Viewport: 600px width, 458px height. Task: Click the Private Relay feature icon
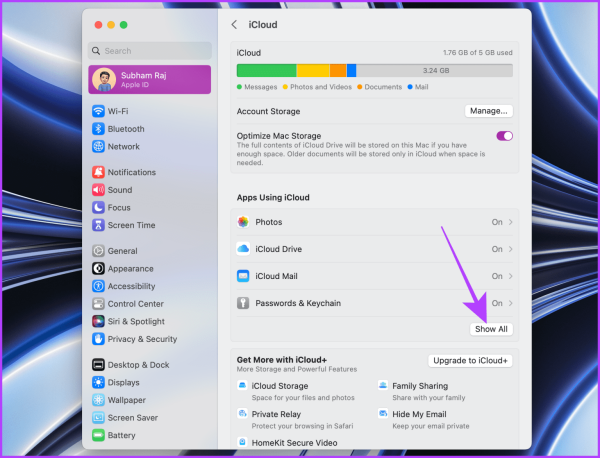pos(242,414)
